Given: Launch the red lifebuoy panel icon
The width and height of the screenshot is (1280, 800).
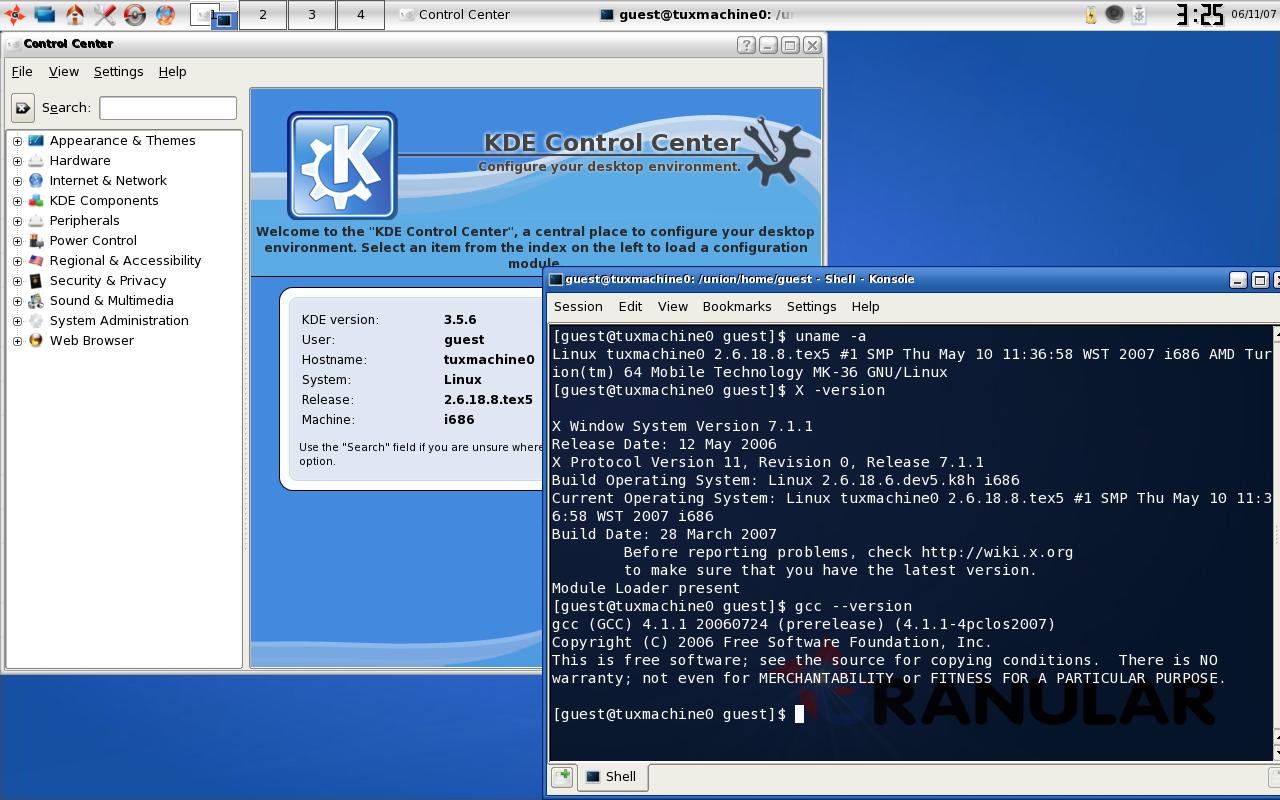Looking at the screenshot, I should (134, 14).
